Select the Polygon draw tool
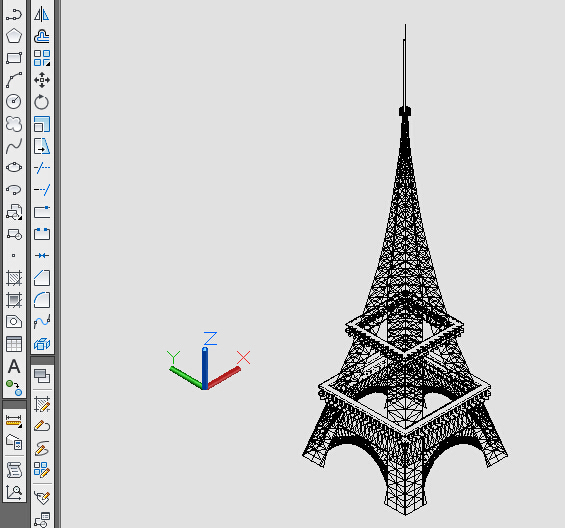This screenshot has width=565, height=528. [x=14, y=36]
